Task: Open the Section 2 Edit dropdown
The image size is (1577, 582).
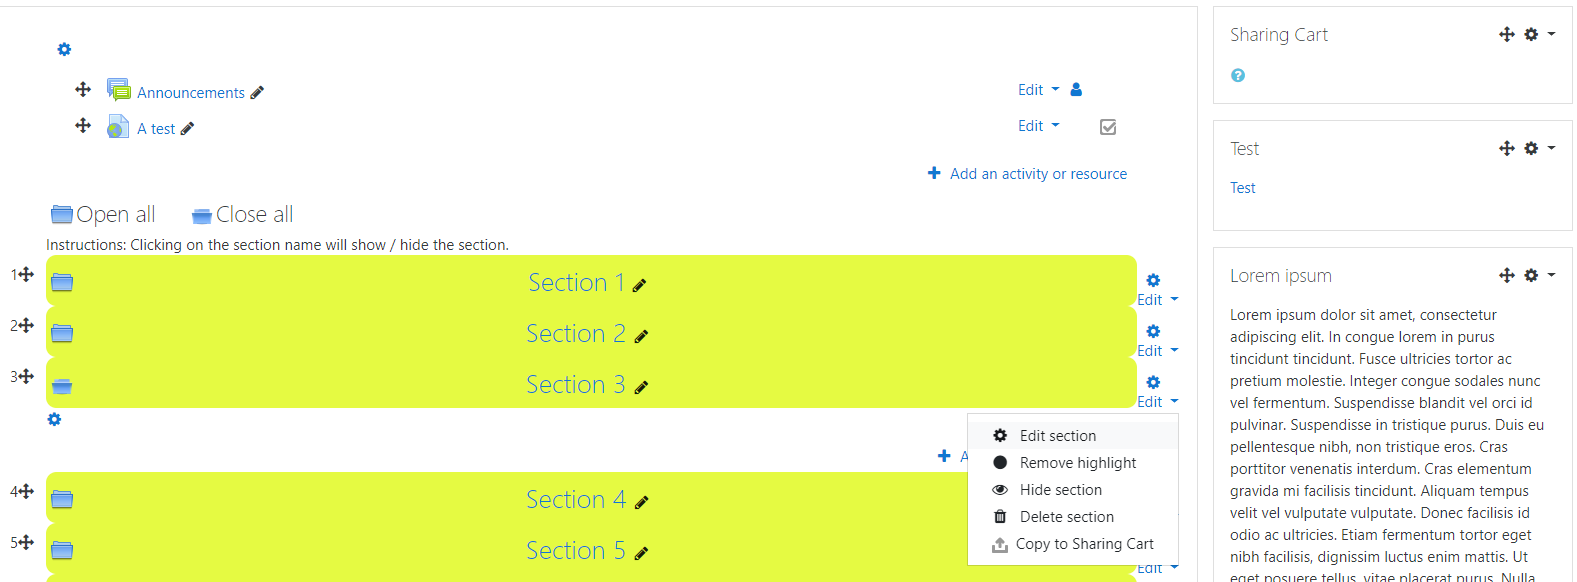Action: coord(1158,351)
